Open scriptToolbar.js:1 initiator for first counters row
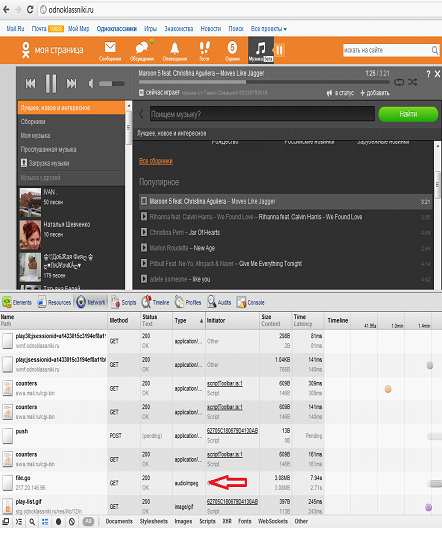Image resolution: width=442 pixels, height=539 pixels. pos(225,384)
